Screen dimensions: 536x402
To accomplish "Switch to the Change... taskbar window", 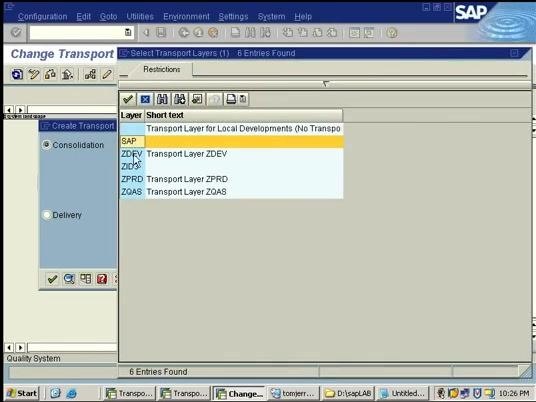I will 240,393.
